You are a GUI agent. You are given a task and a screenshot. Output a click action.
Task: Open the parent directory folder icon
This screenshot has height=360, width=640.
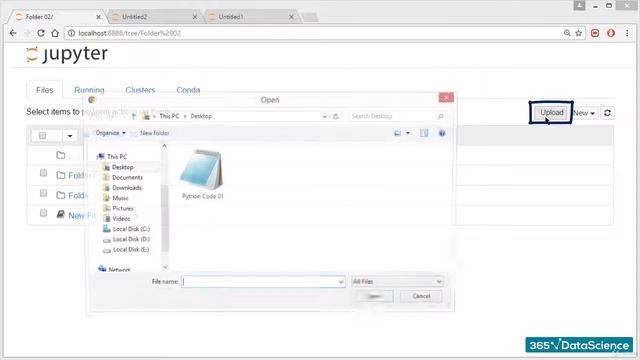pyautogui.click(x=61, y=155)
